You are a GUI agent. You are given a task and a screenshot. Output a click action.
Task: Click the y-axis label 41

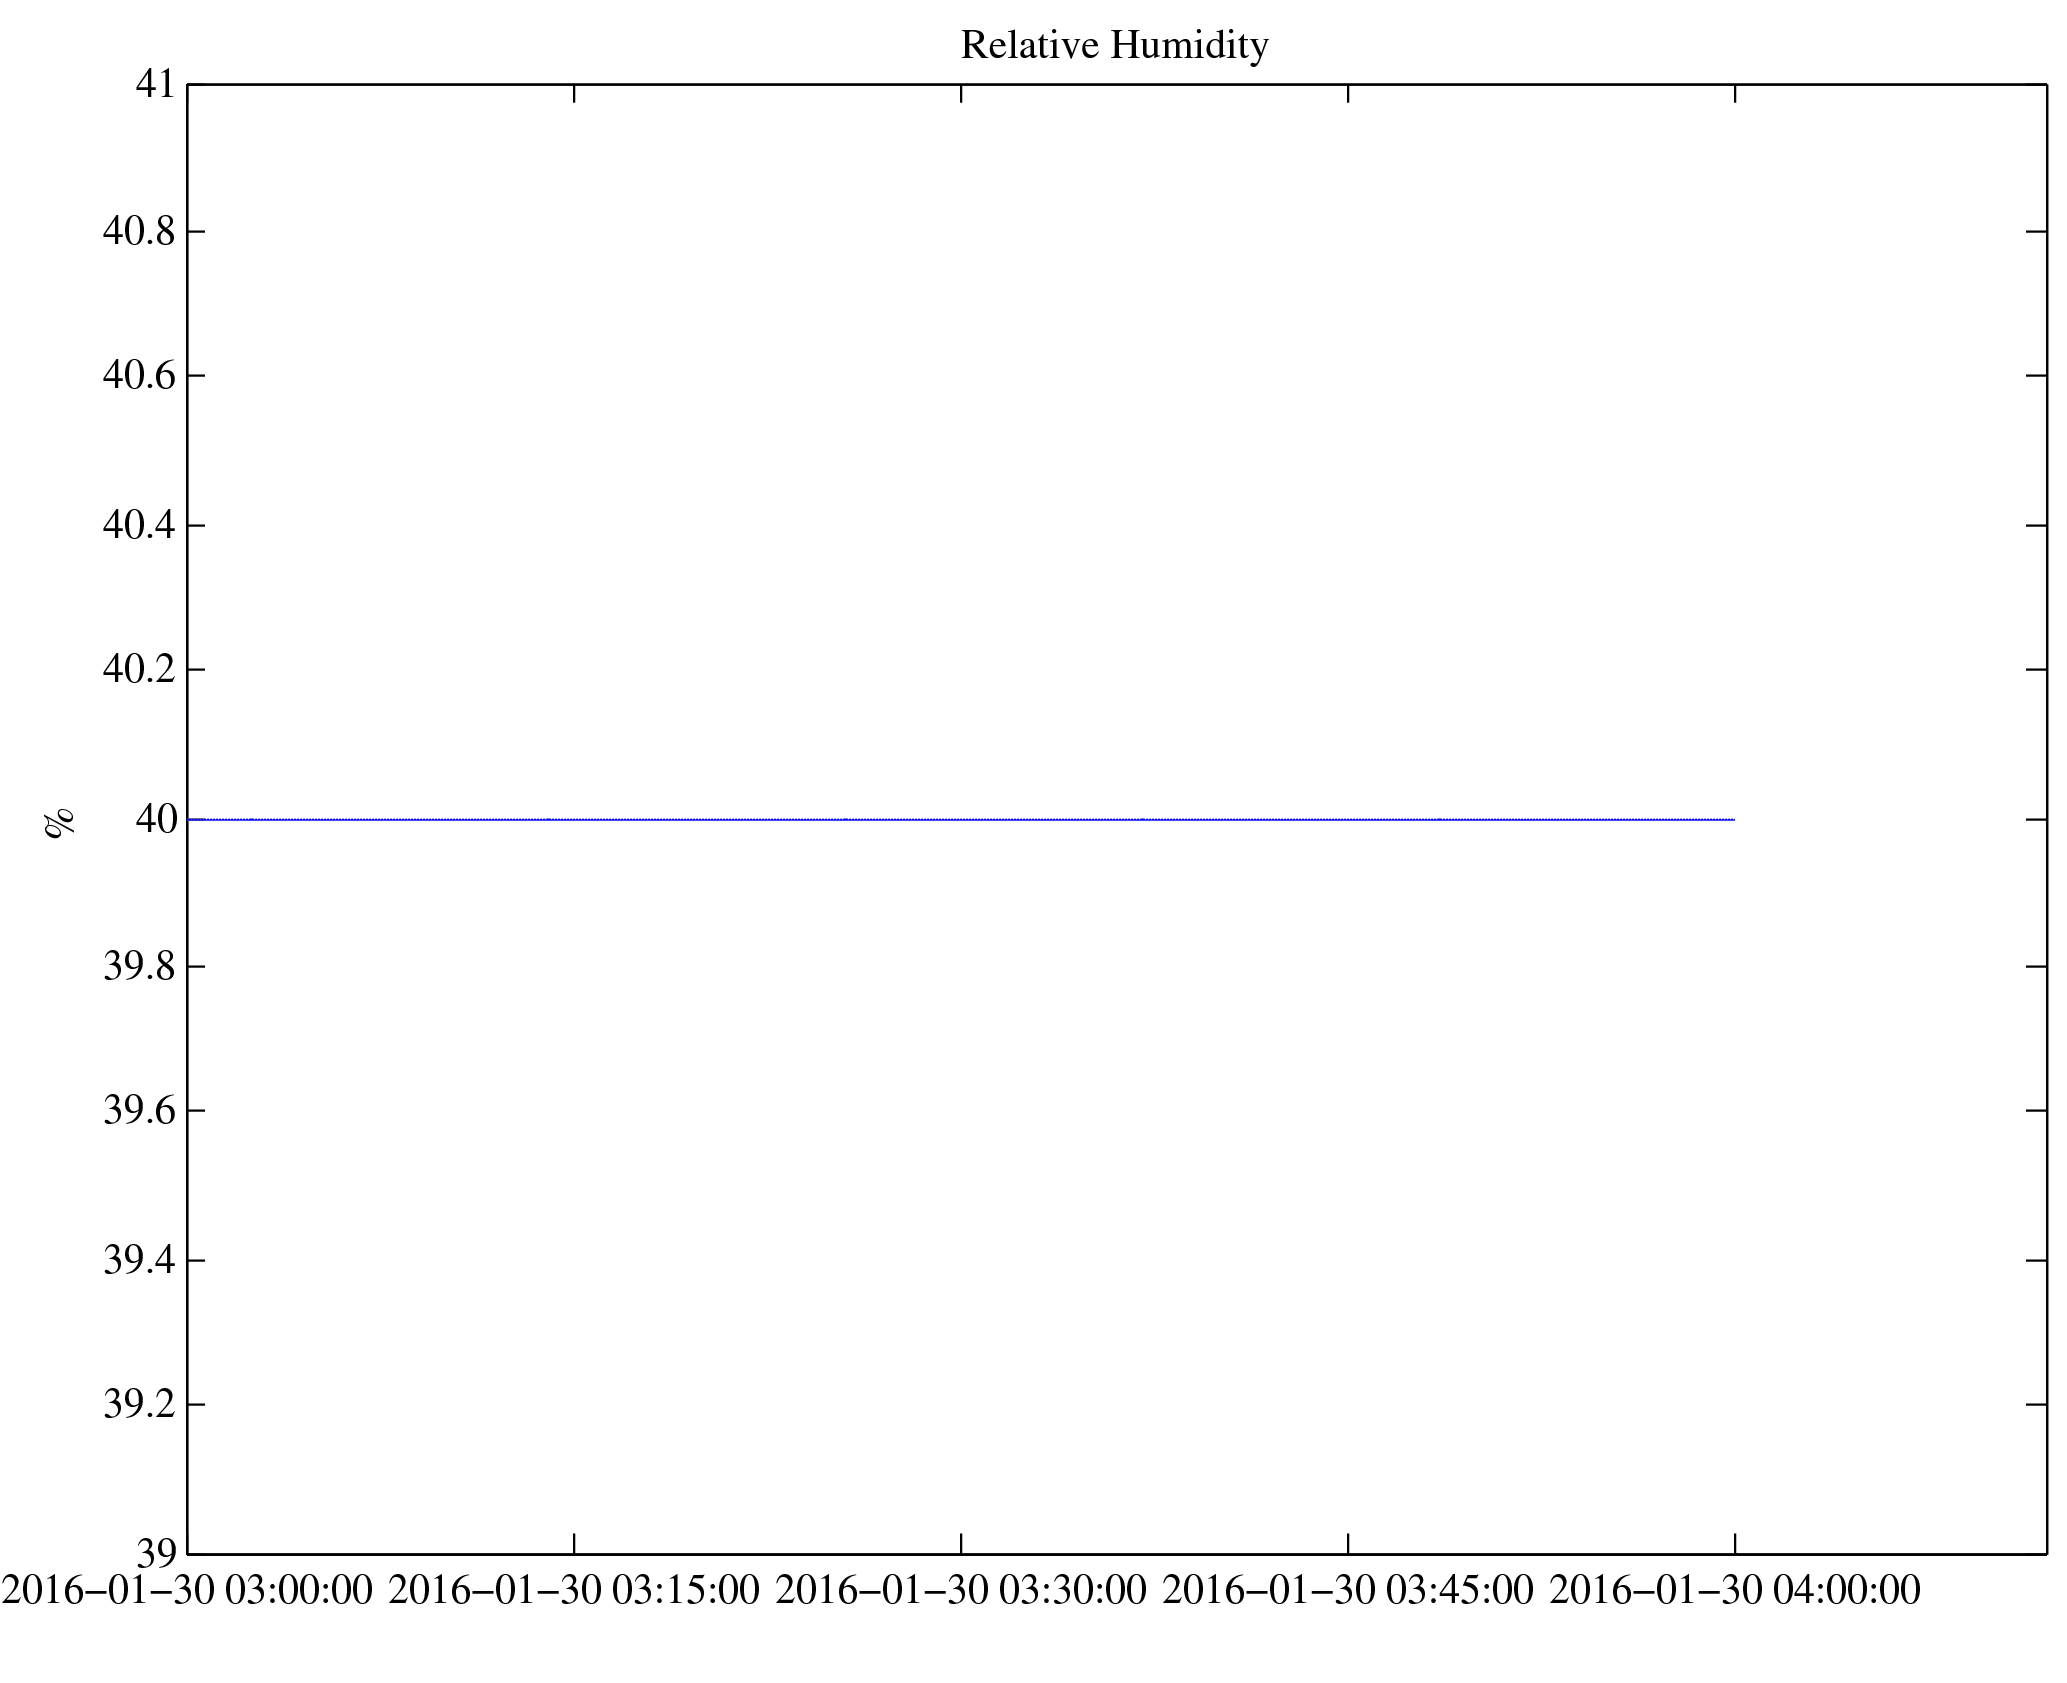[155, 85]
